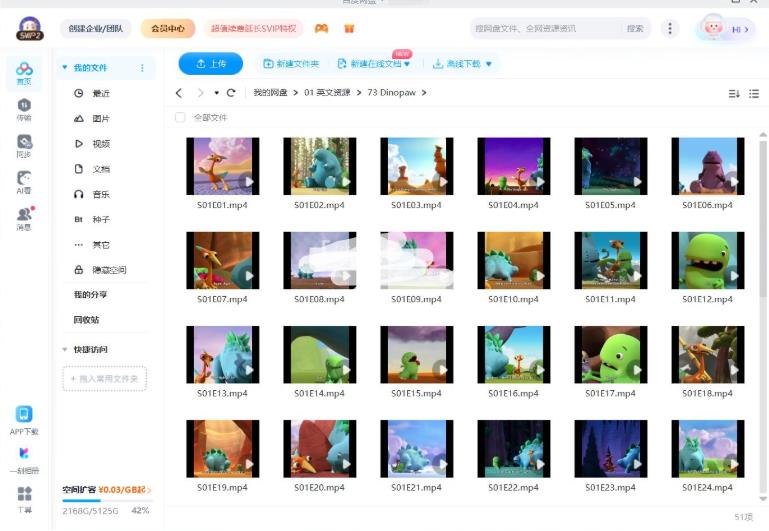Viewport: 769px width, 531px height.
Task: Click file name S01E10.mp4
Action: point(513,299)
